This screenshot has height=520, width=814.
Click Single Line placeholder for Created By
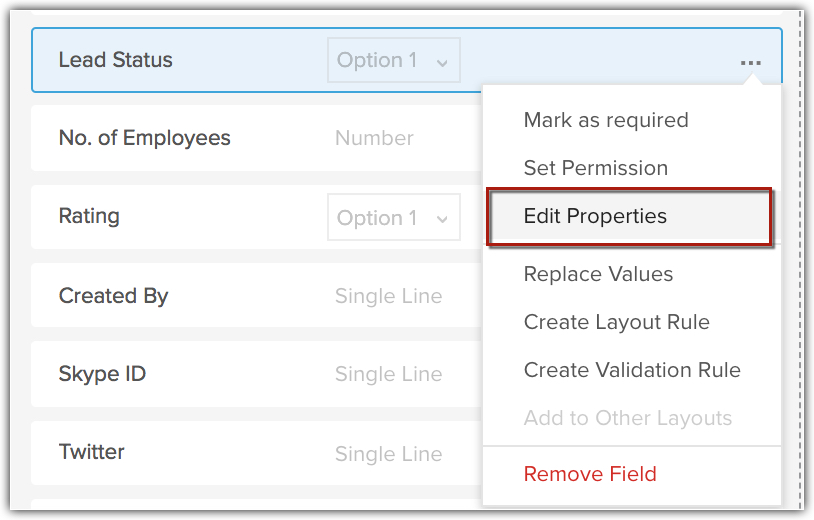coord(388,296)
